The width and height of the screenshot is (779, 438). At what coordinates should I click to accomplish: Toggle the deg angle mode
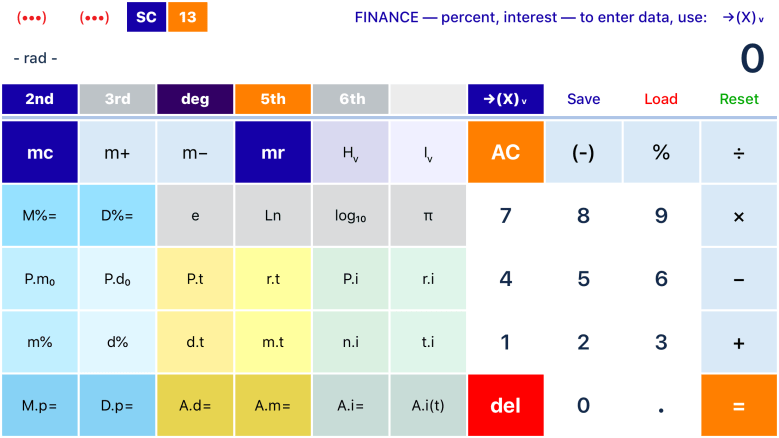click(195, 99)
